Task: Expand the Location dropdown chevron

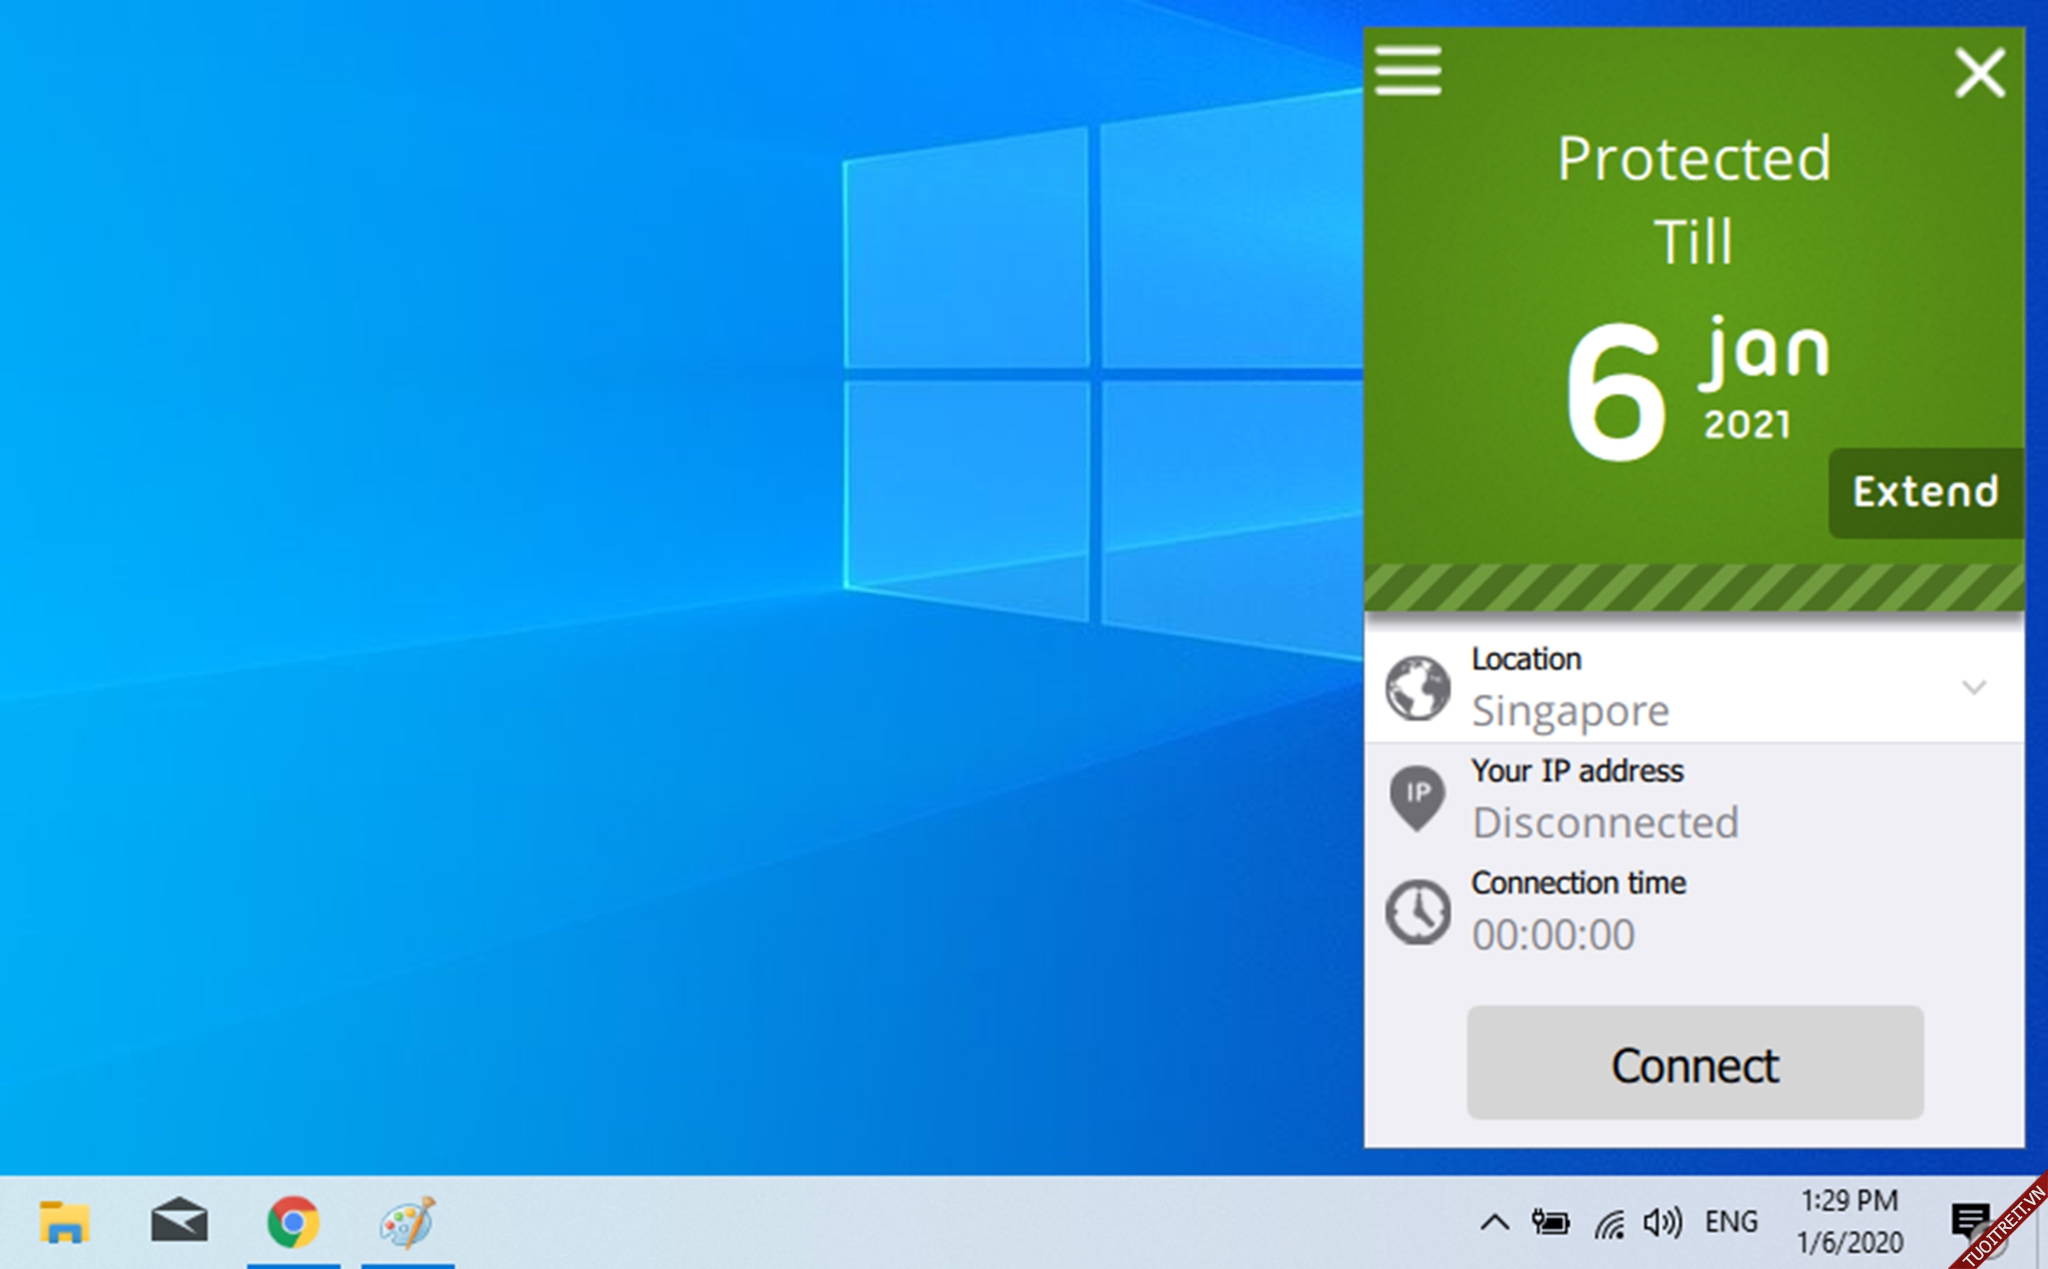Action: (x=1973, y=688)
